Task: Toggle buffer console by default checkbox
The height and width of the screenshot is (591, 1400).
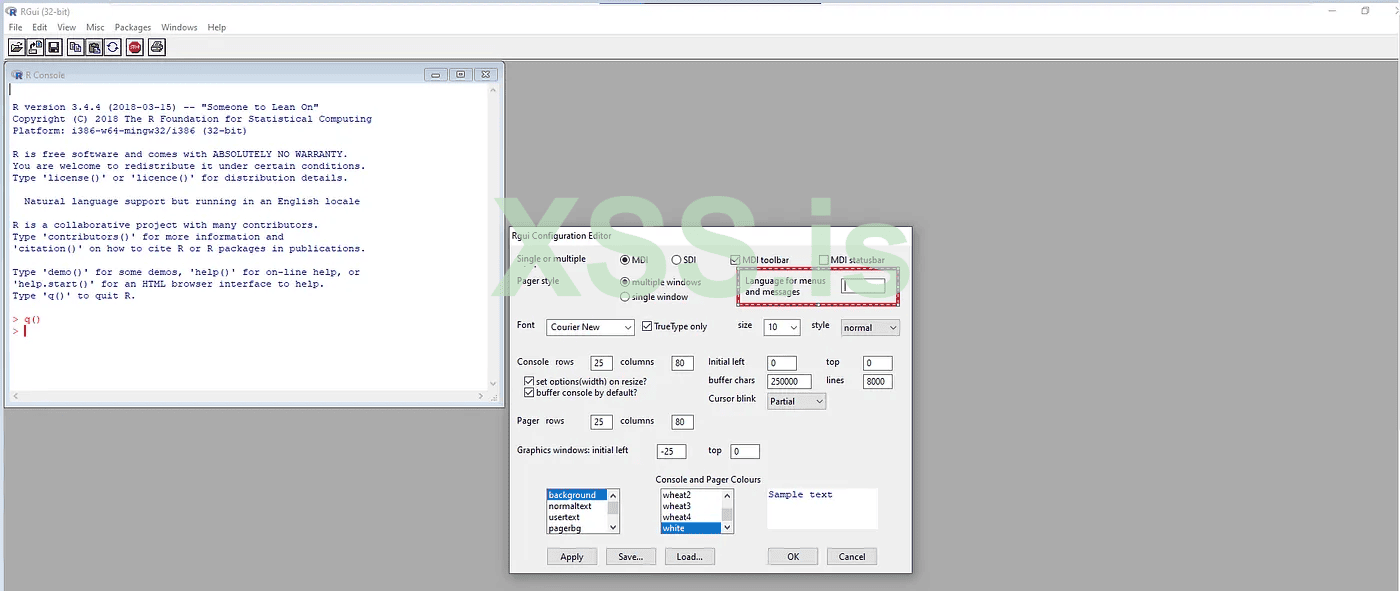Action: click(529, 393)
